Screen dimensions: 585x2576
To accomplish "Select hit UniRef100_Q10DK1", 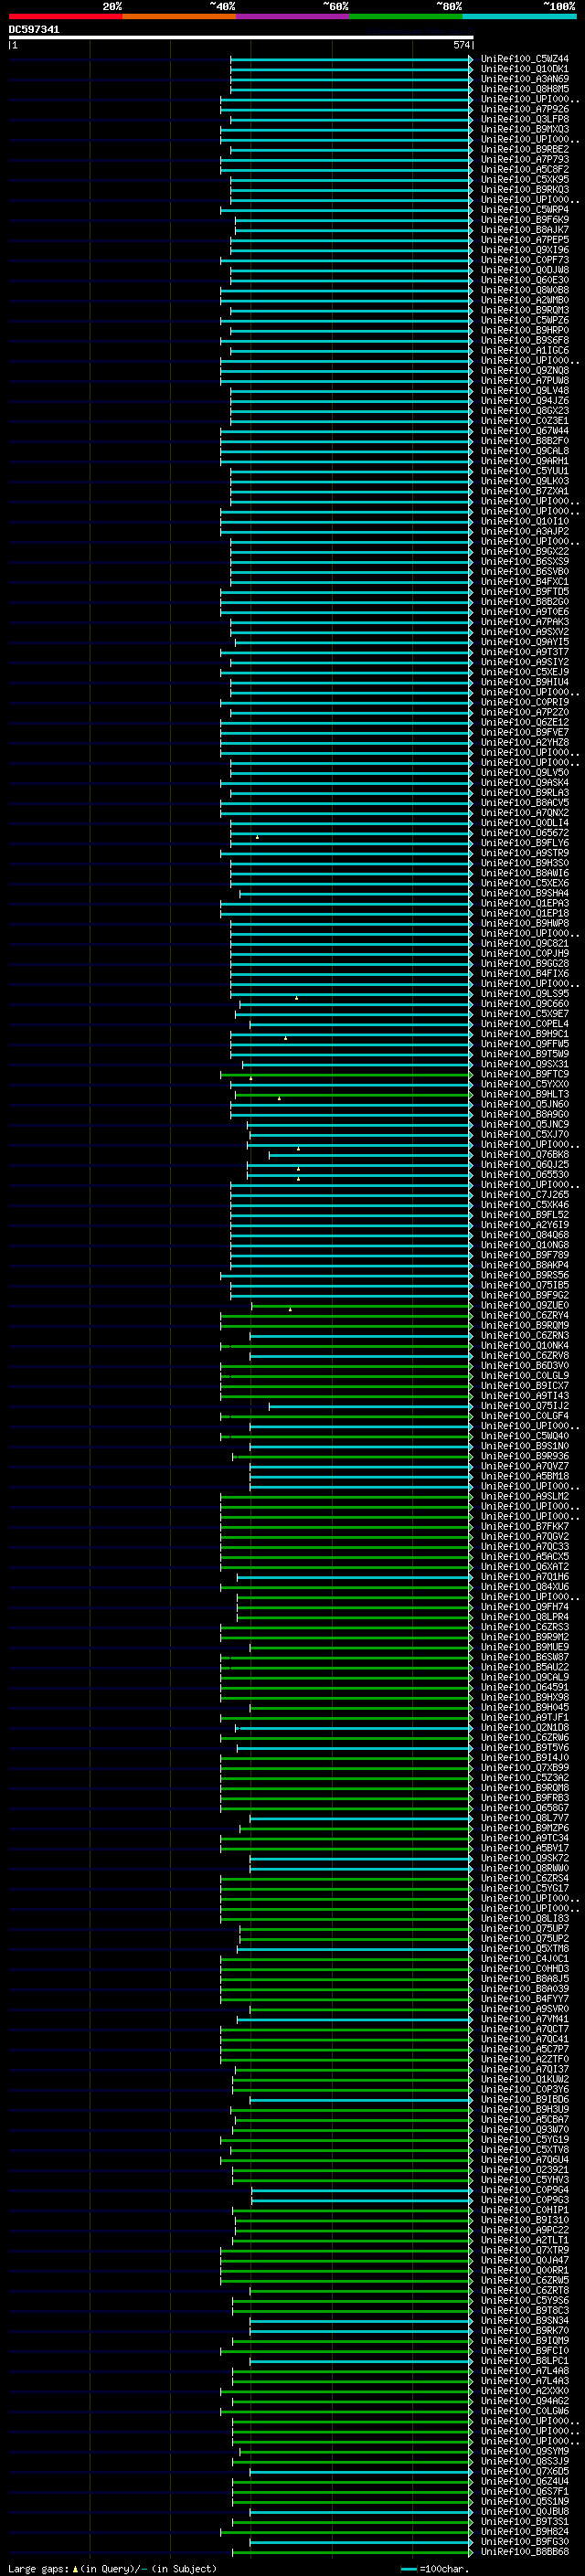I will click(x=524, y=69).
